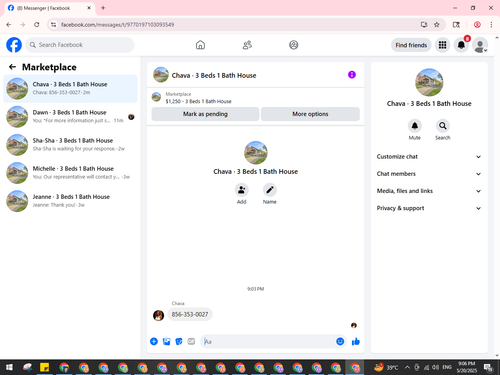Go to the Home feed icon
Image resolution: width=500 pixels, height=375 pixels.
[x=200, y=45]
